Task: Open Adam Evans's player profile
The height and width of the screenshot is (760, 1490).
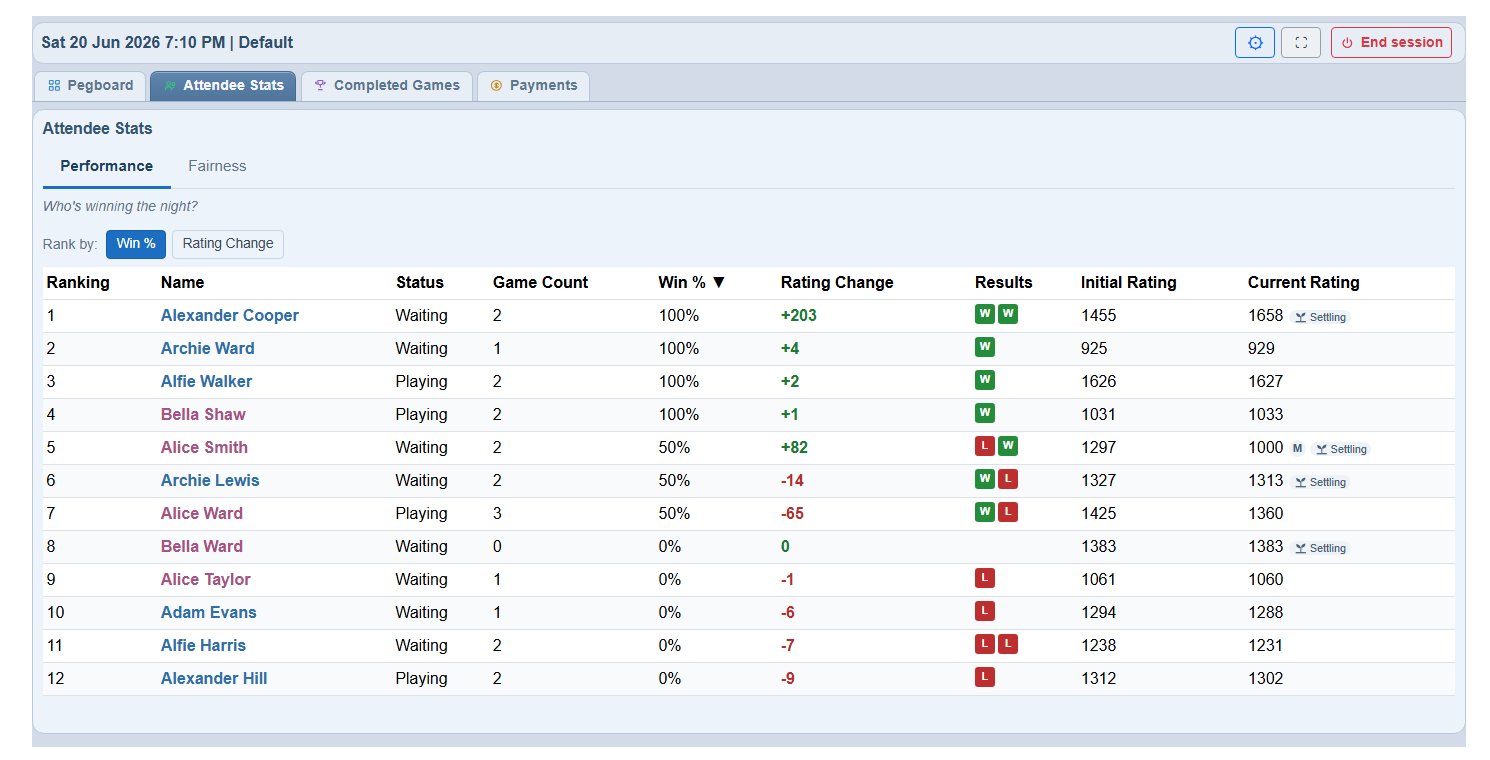Action: tap(209, 613)
